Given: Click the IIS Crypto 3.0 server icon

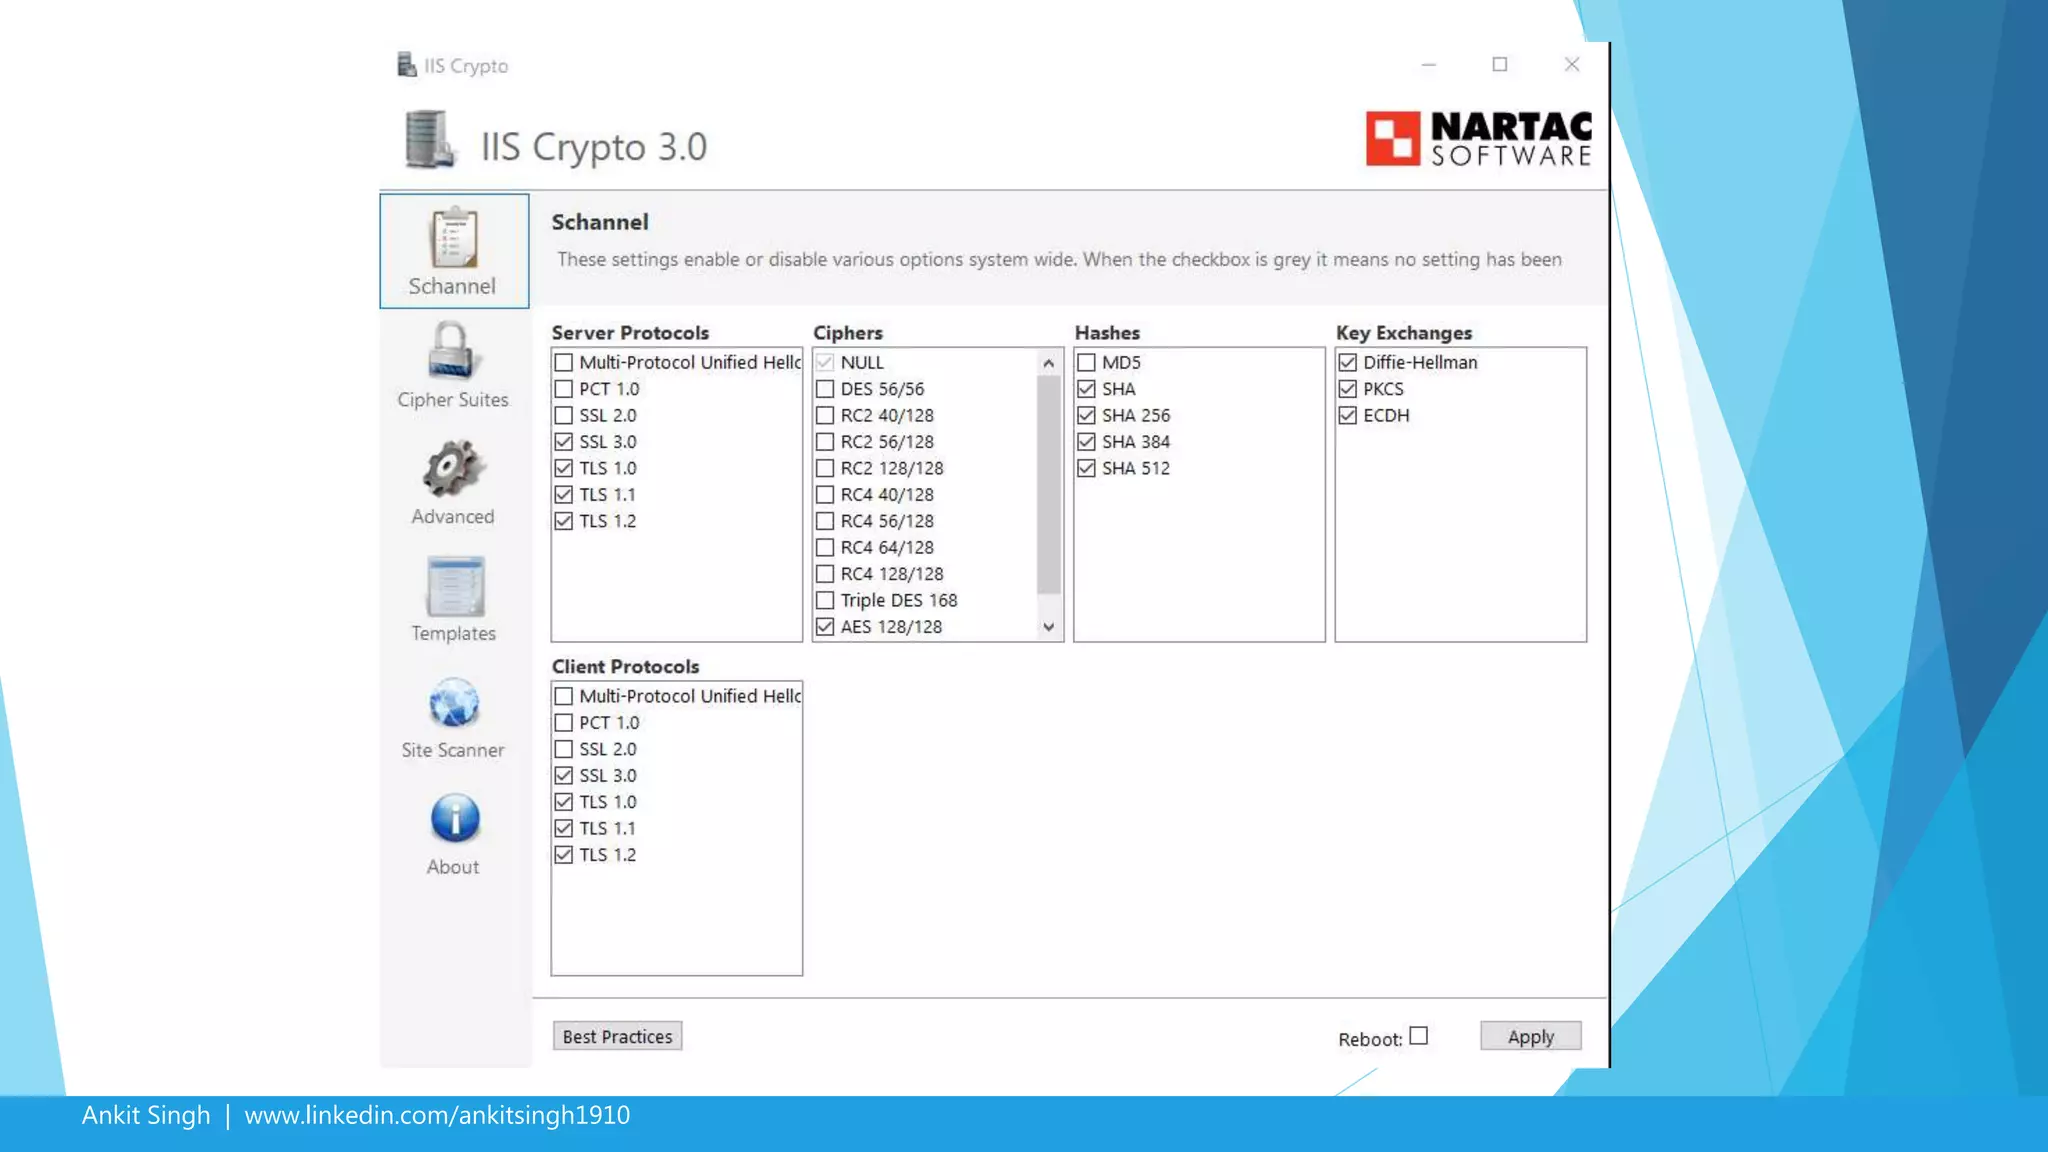Looking at the screenshot, I should tap(430, 140).
